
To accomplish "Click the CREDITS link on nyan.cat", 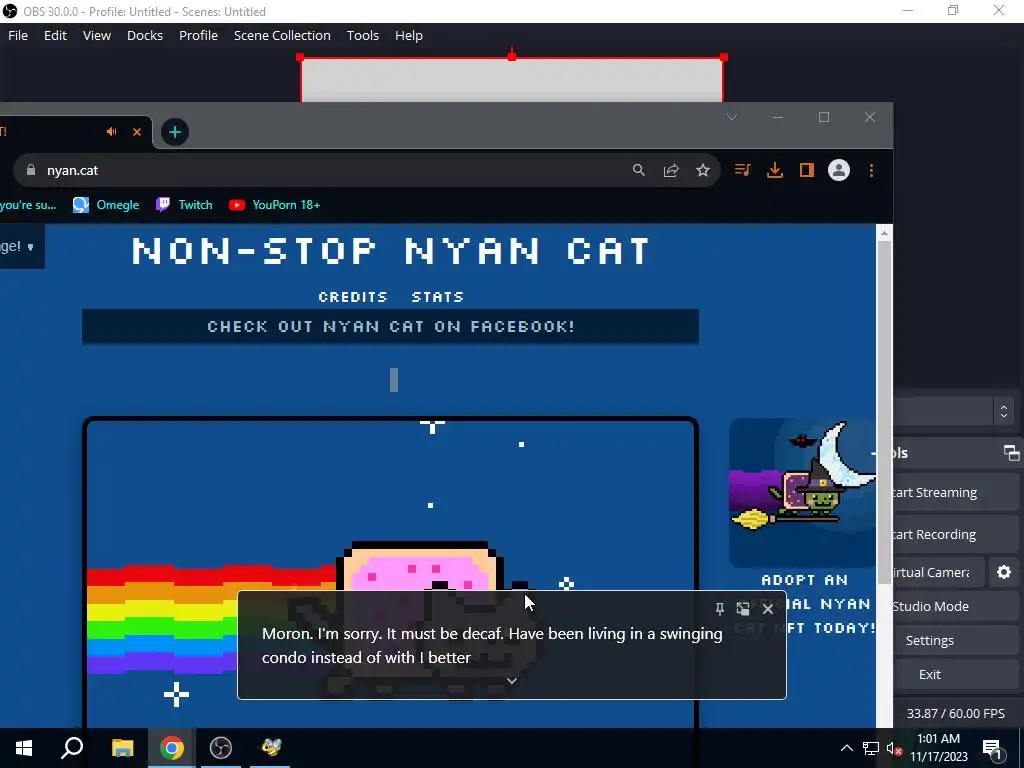I will tap(353, 297).
